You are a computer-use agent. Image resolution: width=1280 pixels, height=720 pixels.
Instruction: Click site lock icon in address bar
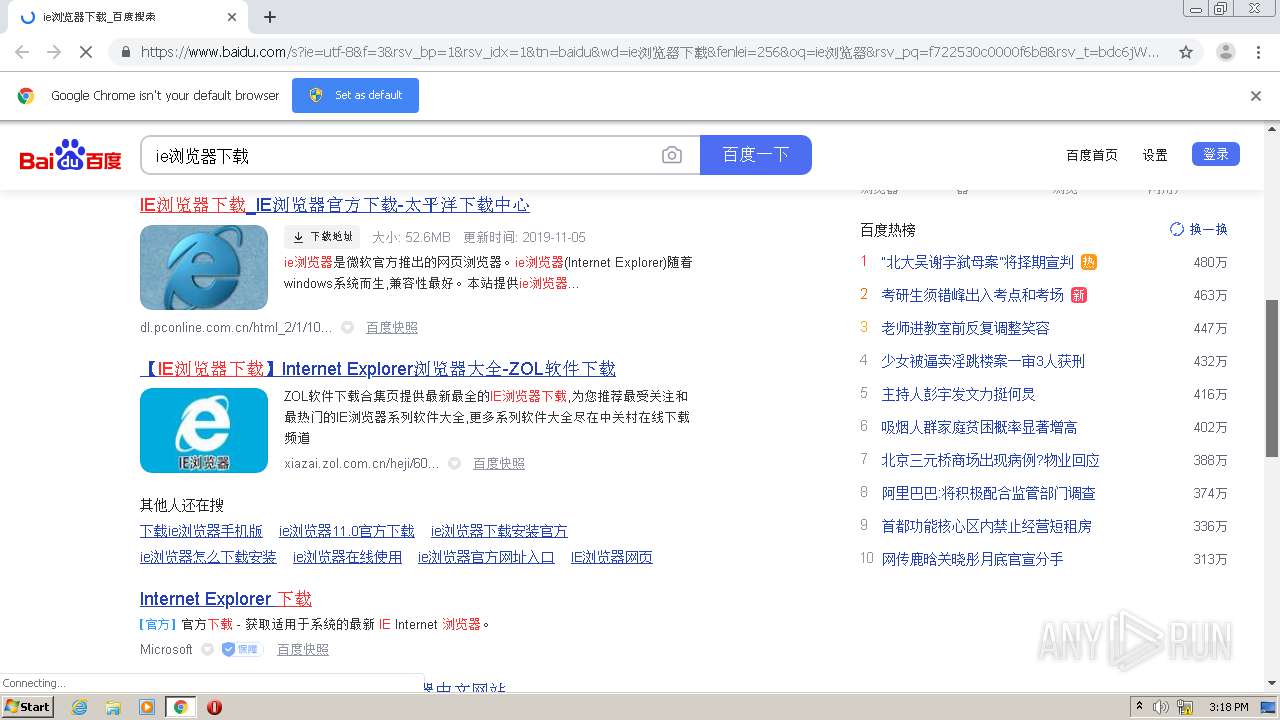tap(124, 52)
